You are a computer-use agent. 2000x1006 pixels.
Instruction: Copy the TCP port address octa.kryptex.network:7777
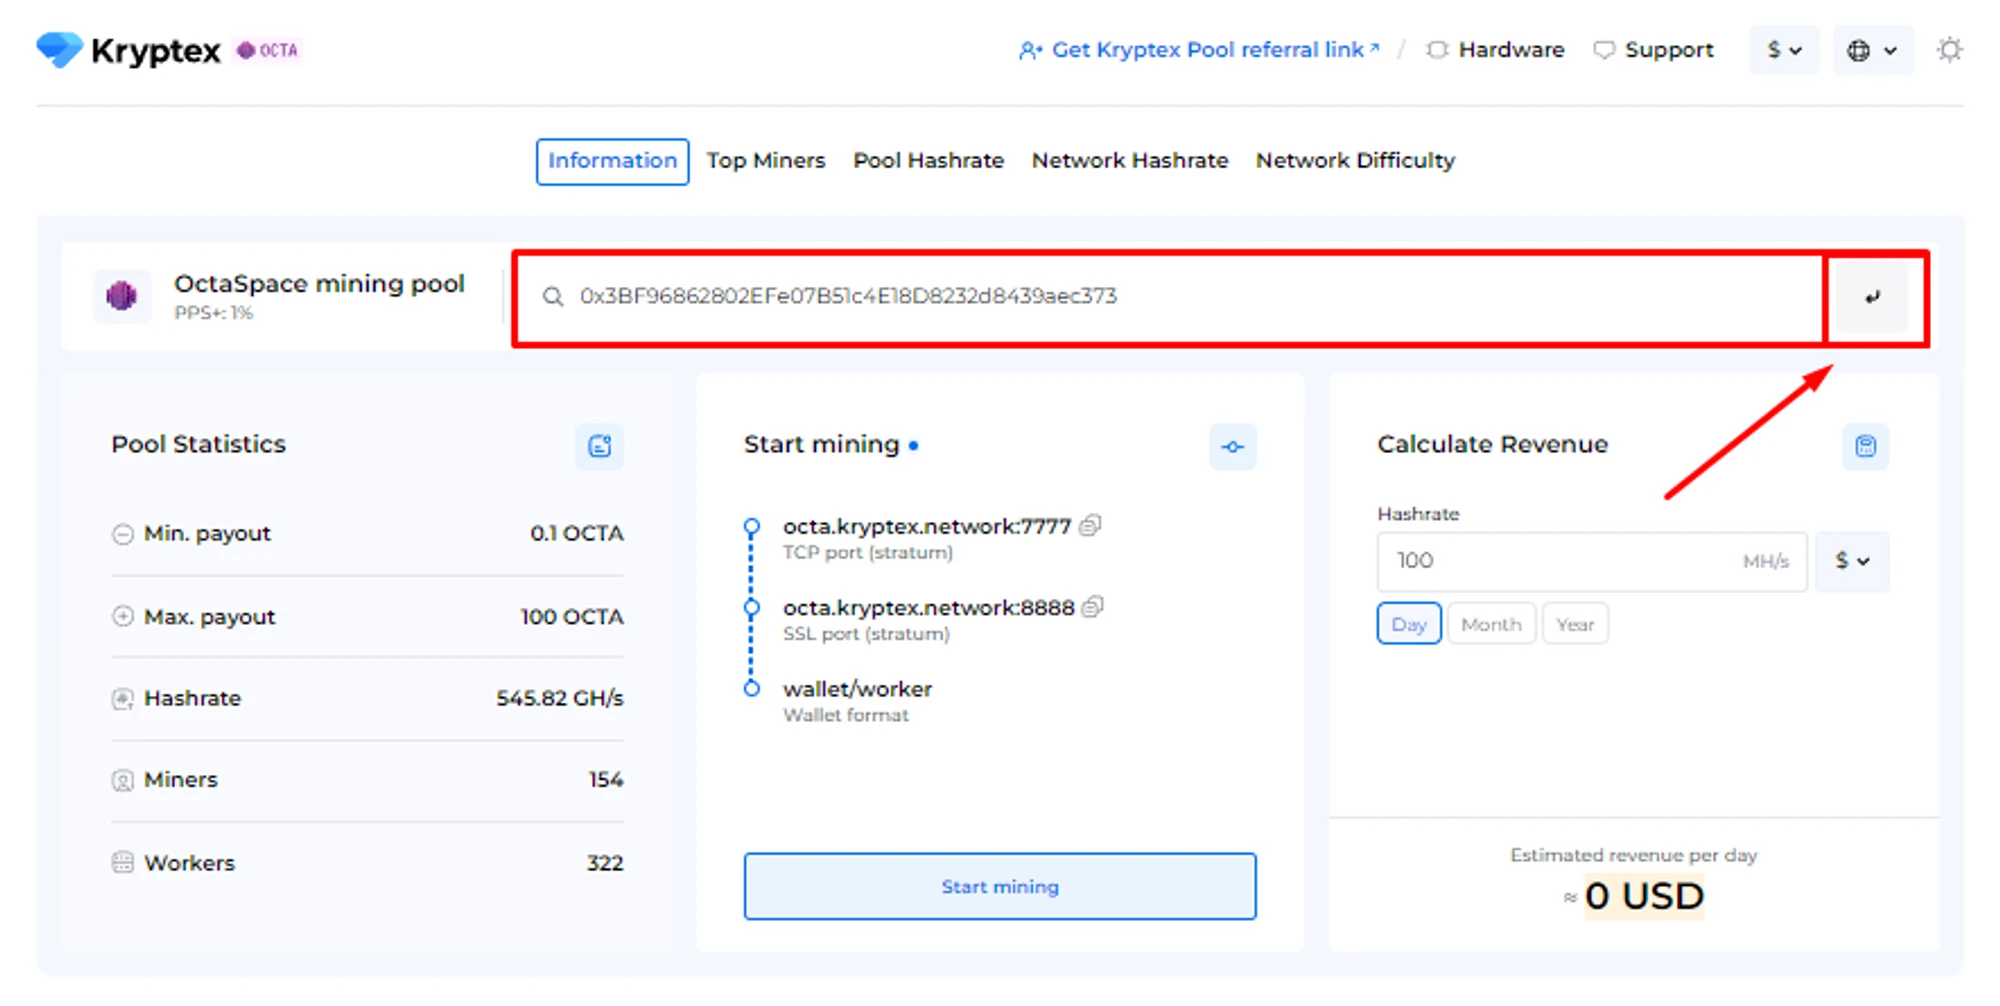pos(1091,525)
